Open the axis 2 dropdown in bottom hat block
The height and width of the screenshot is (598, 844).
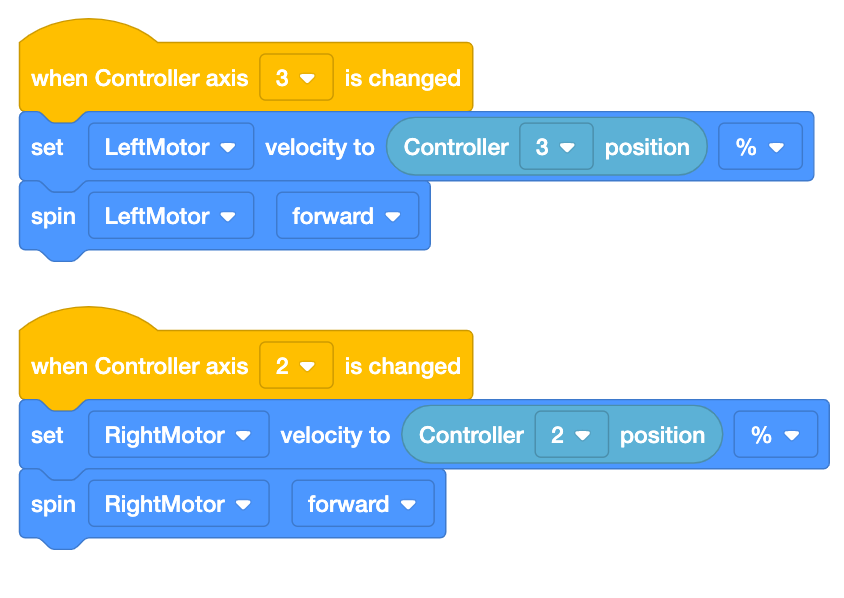click(296, 366)
